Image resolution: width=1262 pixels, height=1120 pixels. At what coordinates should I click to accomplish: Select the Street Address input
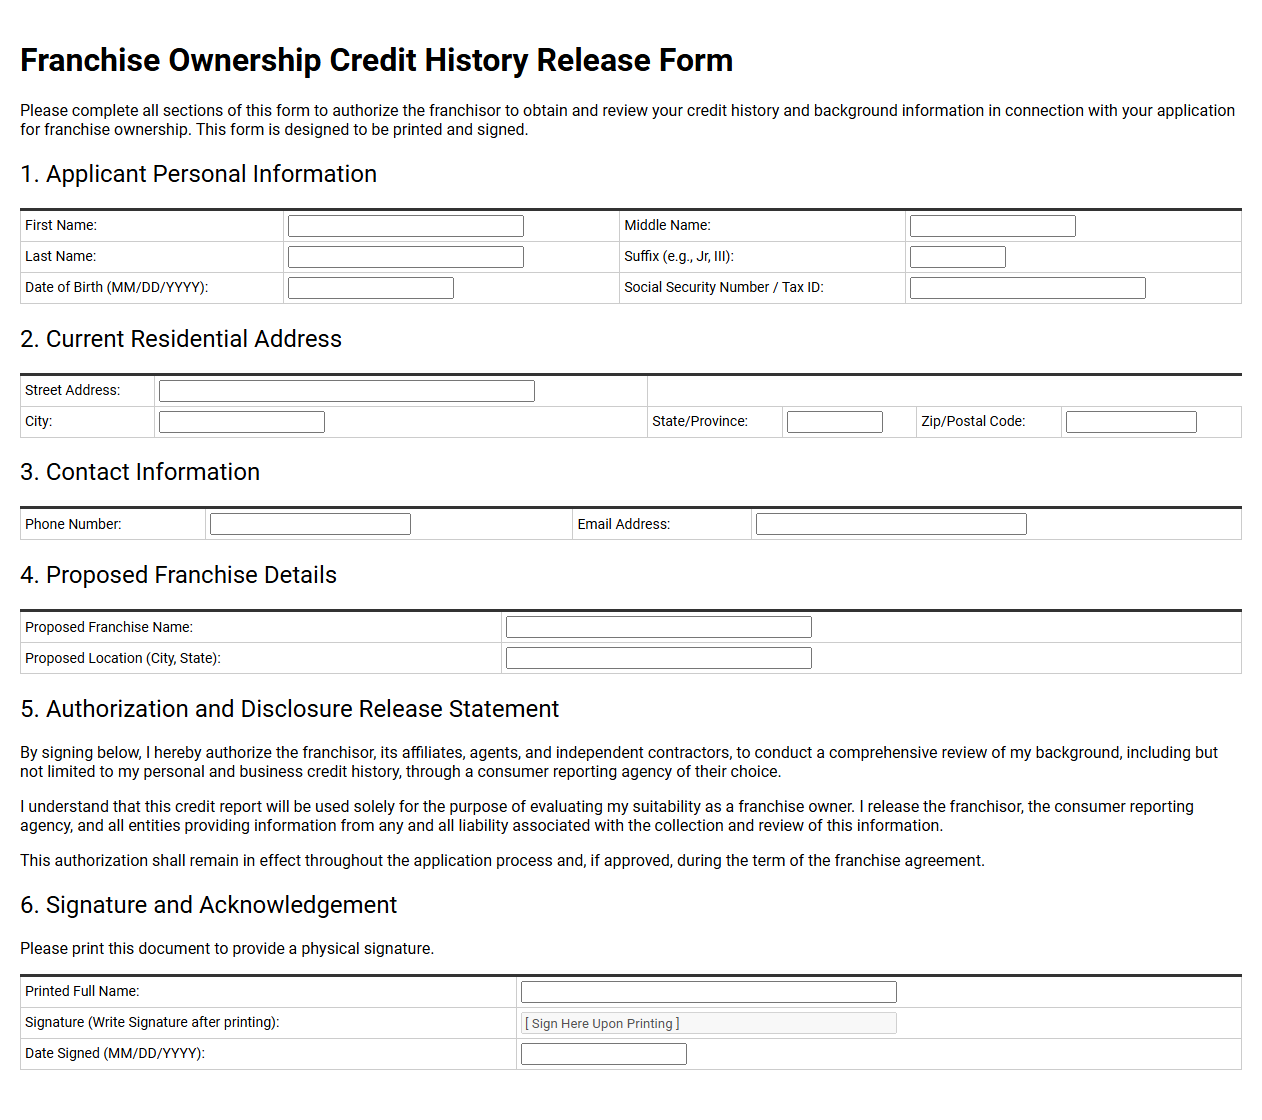[x=347, y=391]
